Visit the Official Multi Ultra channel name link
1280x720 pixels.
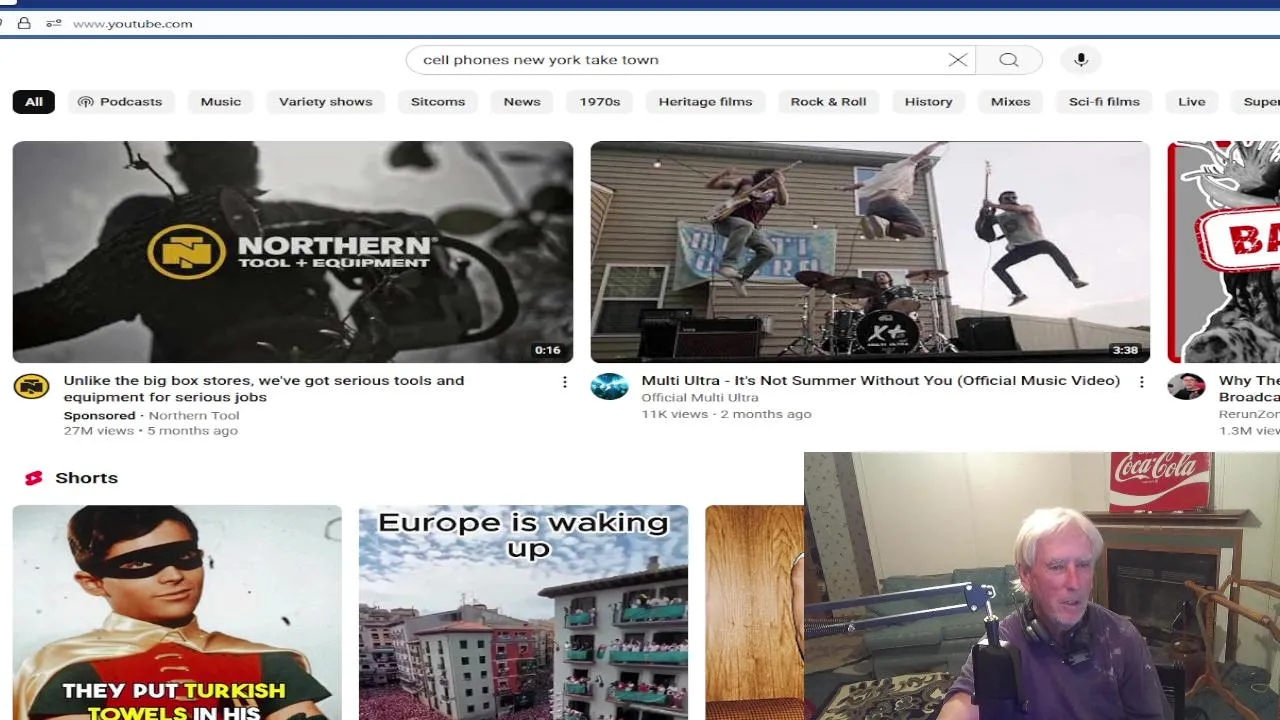700,398
